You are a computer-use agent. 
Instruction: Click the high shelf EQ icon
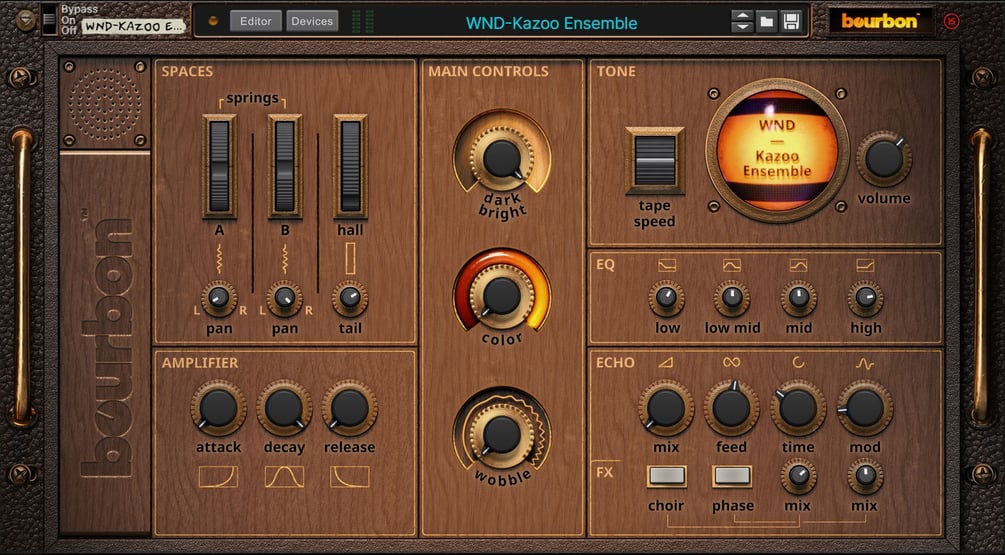(865, 265)
